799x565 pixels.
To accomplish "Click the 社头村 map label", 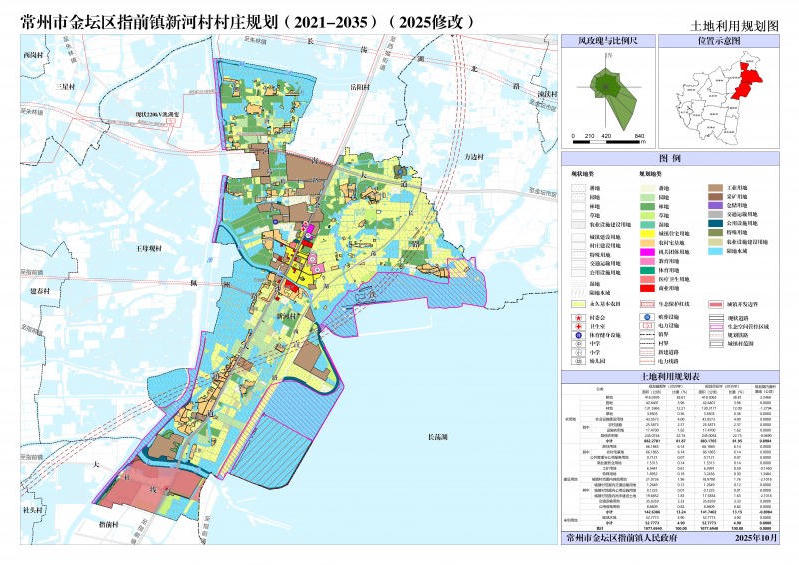I will coord(34,510).
